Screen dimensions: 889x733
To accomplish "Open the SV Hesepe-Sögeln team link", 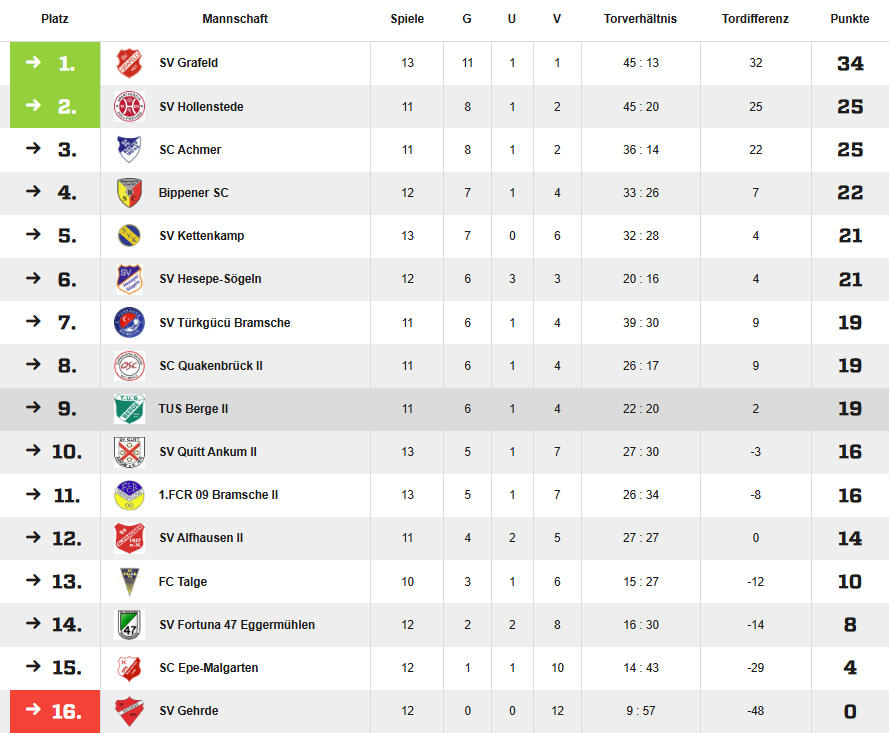I will [210, 279].
